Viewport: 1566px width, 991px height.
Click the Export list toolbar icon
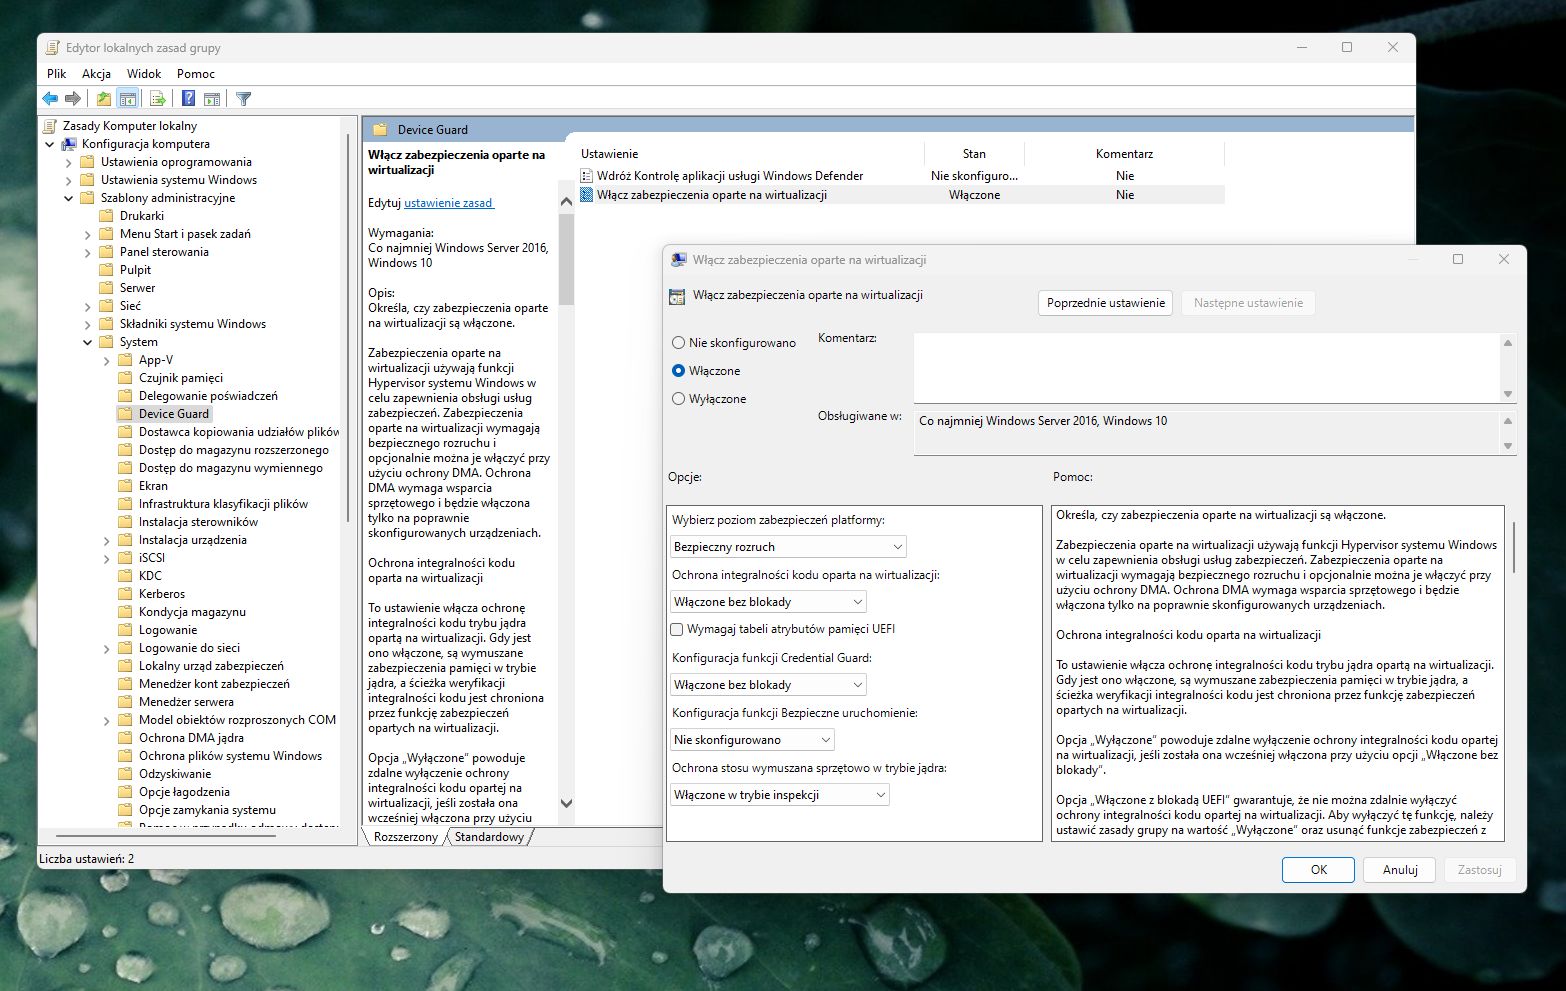tap(157, 99)
